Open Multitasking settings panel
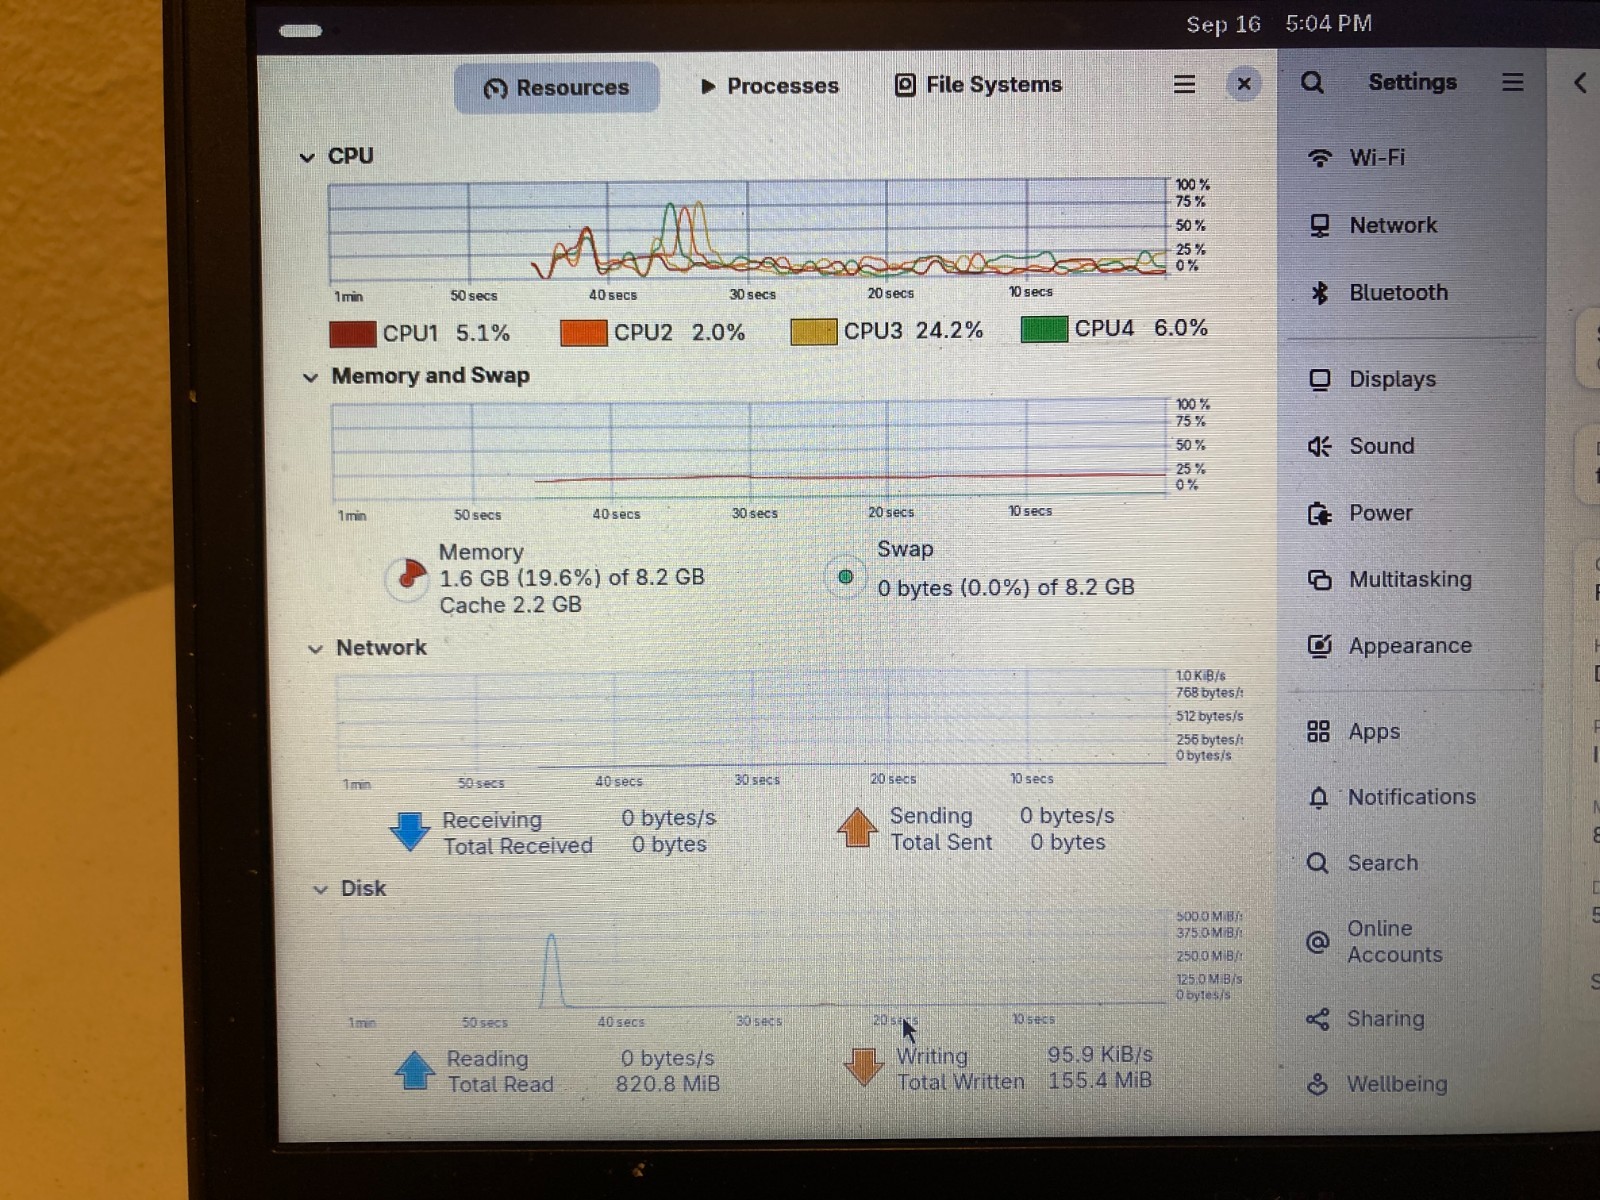1600x1200 pixels. click(1411, 579)
